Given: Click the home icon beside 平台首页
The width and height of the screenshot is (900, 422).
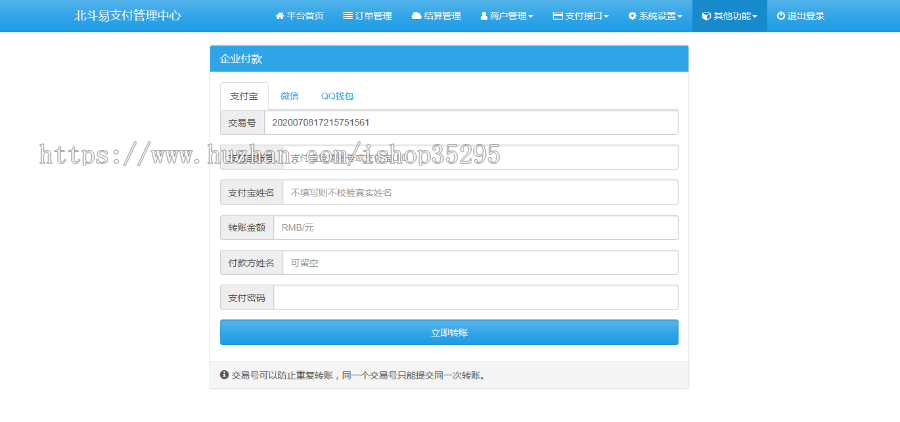Looking at the screenshot, I should 280,16.
